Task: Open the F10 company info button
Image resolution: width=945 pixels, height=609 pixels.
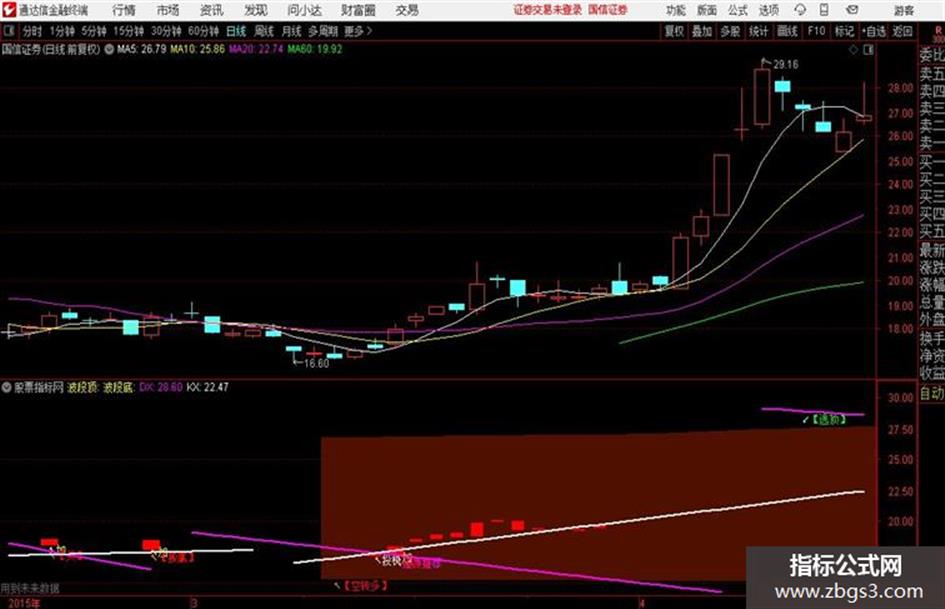Action: click(x=816, y=31)
